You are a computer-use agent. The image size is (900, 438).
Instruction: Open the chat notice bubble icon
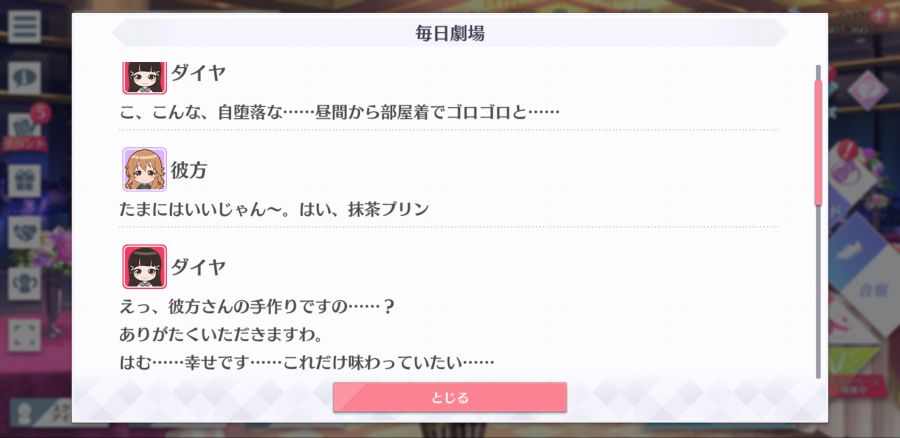tap(24, 77)
